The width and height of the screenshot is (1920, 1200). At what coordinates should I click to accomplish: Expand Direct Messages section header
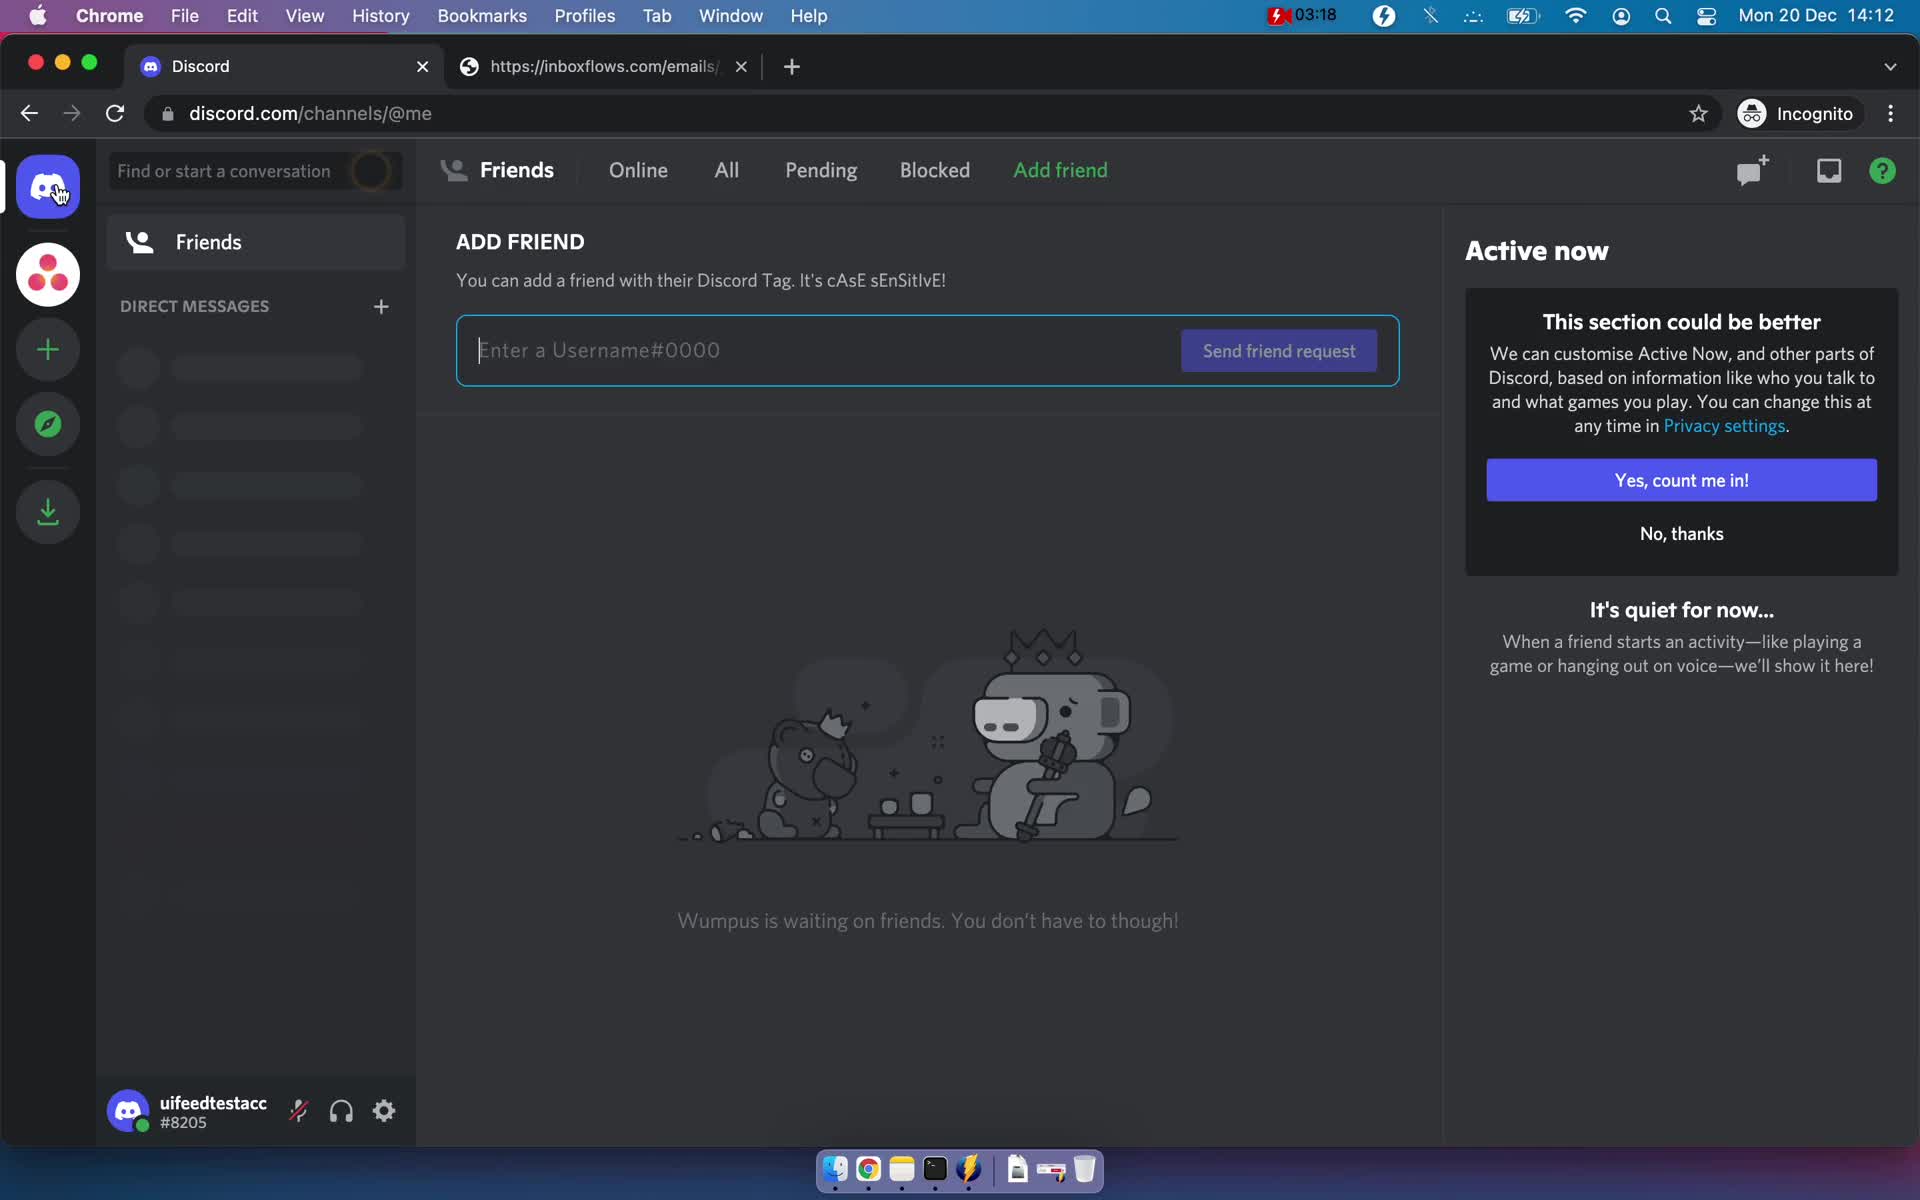(x=195, y=307)
